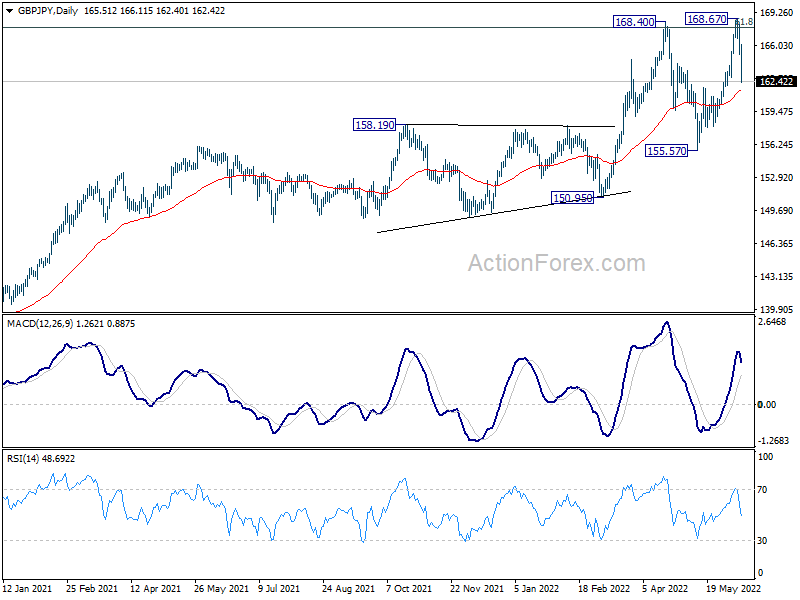Click the 5 Apr 2022 date marker
This screenshot has height=600, width=800.
(x=665, y=588)
